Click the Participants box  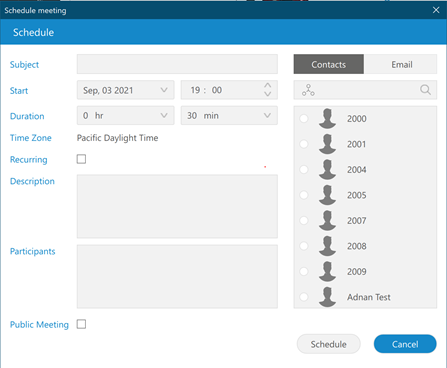coord(177,277)
